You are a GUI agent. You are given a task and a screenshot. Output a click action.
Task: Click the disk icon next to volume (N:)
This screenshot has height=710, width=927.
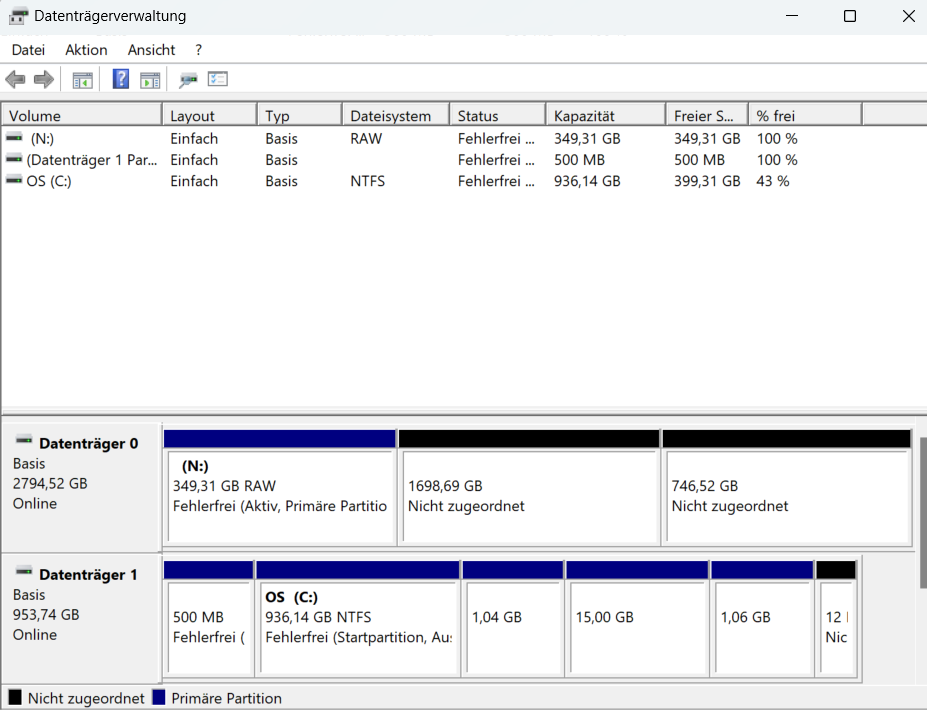tap(13, 138)
